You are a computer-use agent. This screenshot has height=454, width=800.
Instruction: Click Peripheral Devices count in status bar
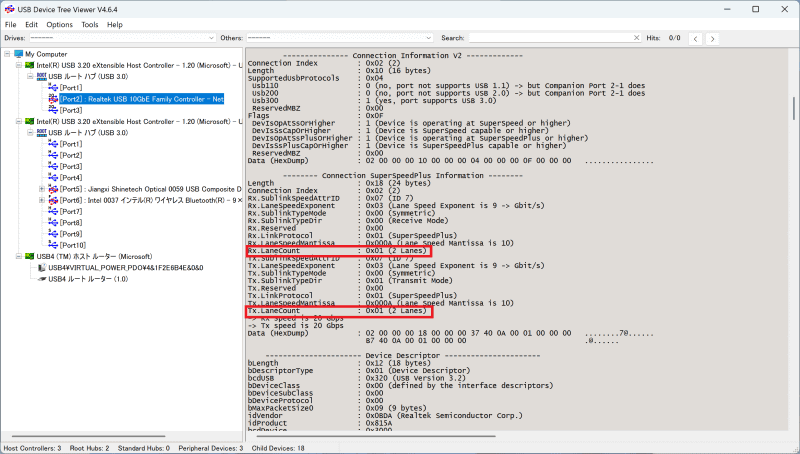211,448
